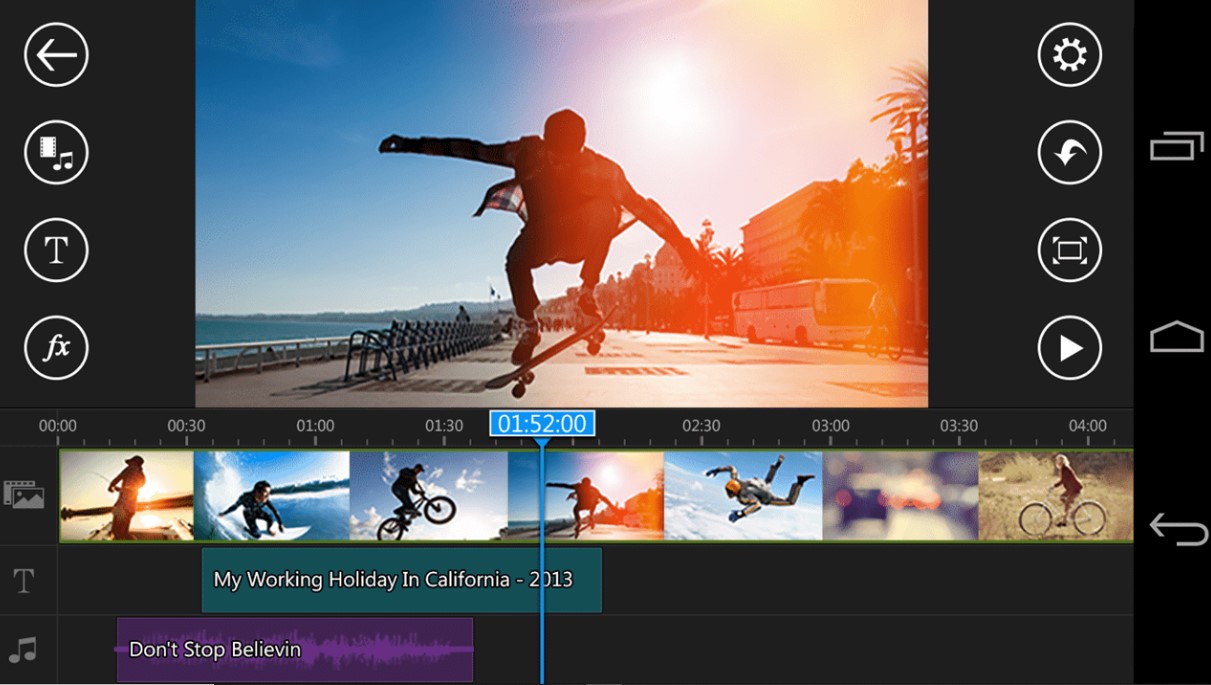Image resolution: width=1211 pixels, height=685 pixels.
Task: Play the project preview
Action: [x=1068, y=347]
